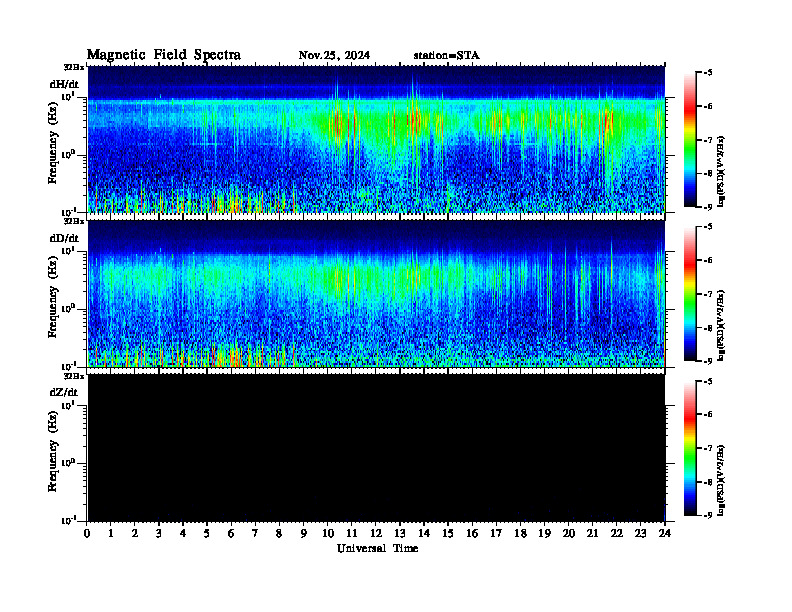Click hour tick label 1 on time axis
This screenshot has height=612, width=792.
(x=111, y=534)
